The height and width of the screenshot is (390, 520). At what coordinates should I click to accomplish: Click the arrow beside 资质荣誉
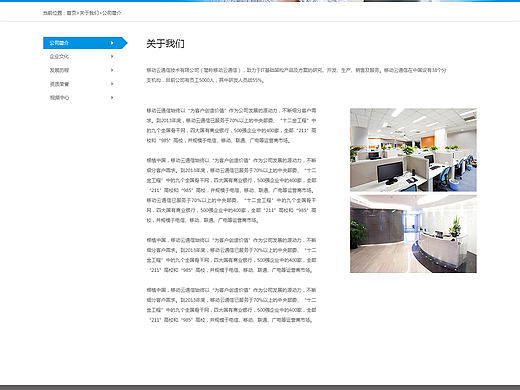coord(112,84)
